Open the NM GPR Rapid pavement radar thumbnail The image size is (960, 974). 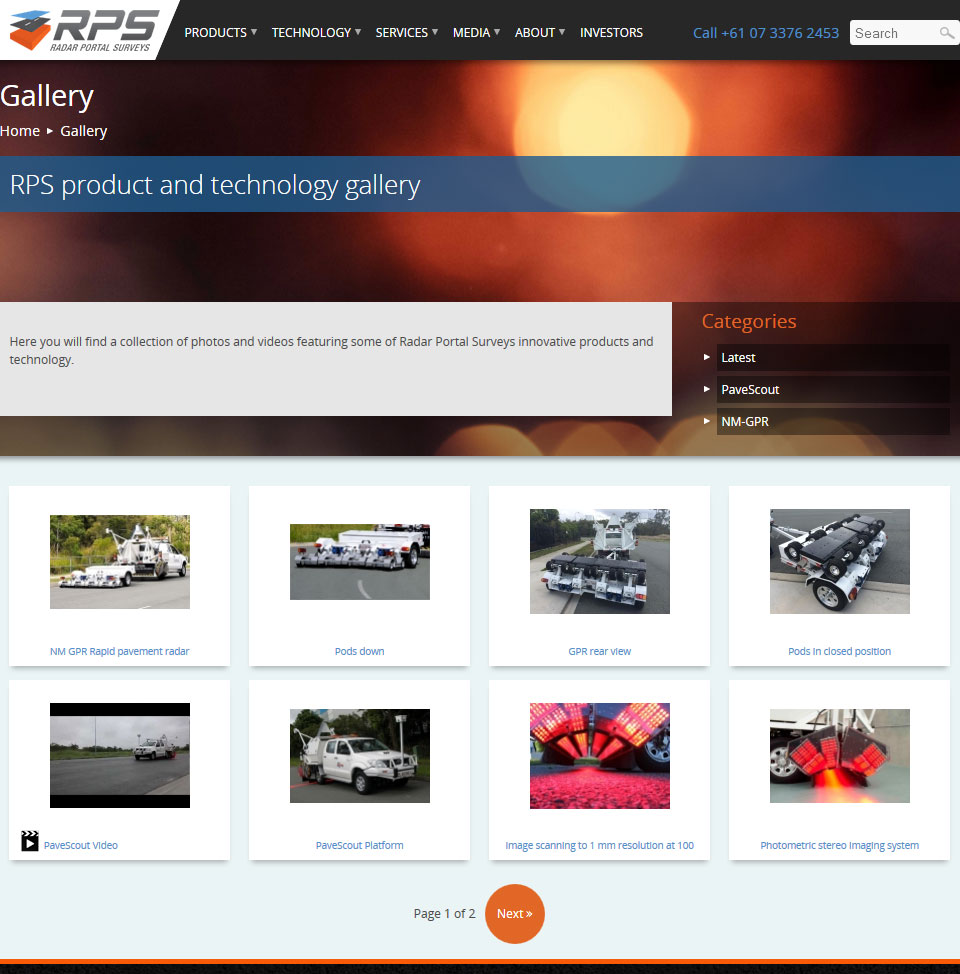point(120,562)
